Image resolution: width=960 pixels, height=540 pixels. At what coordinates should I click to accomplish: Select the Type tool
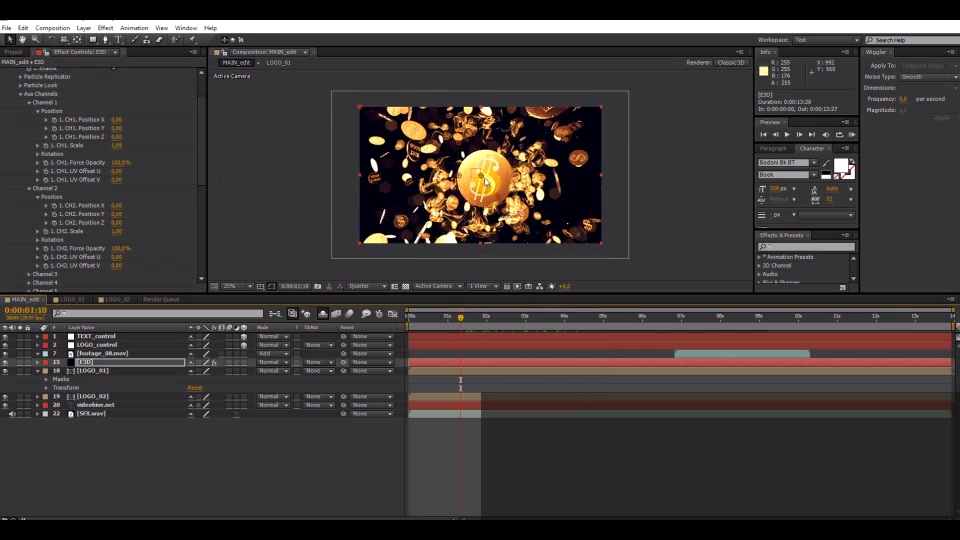[118, 40]
